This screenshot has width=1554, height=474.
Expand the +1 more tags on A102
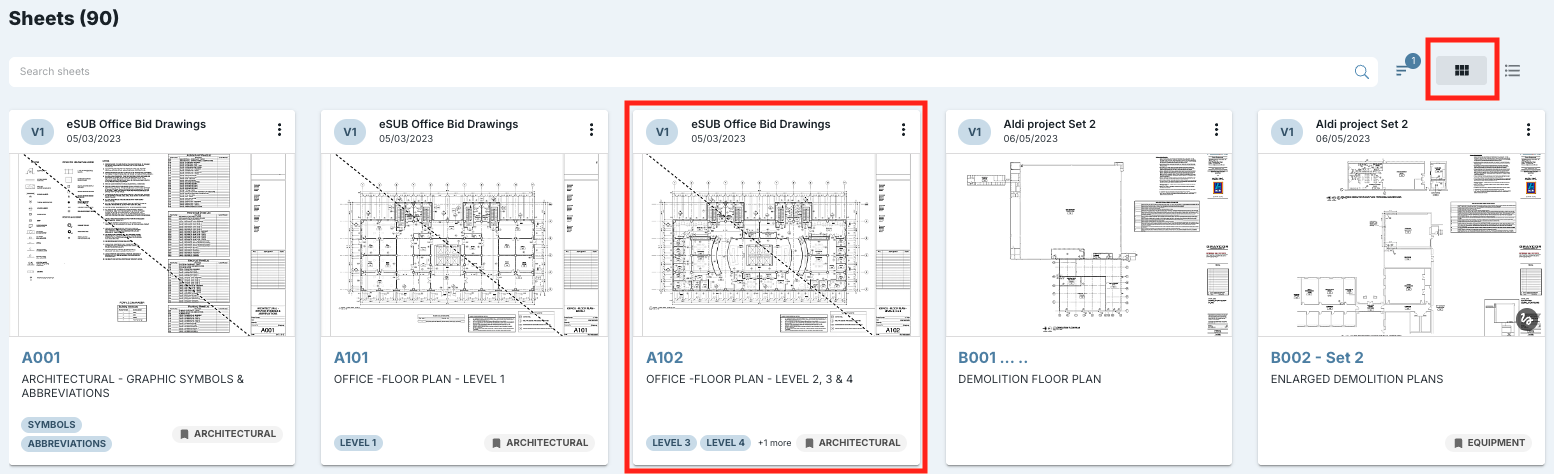(x=774, y=443)
